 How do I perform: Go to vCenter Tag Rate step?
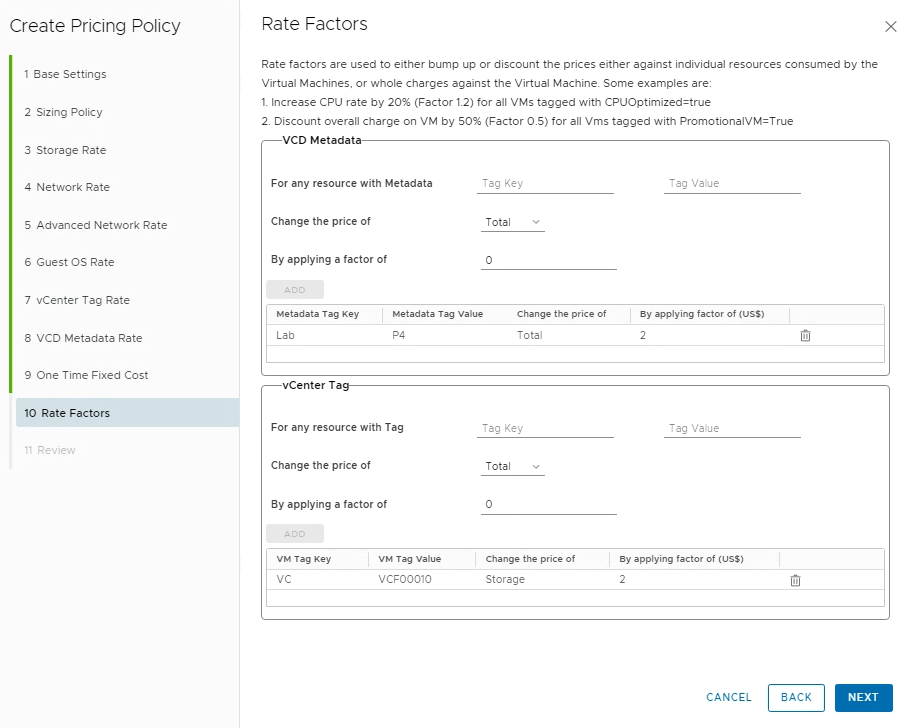[83, 300]
